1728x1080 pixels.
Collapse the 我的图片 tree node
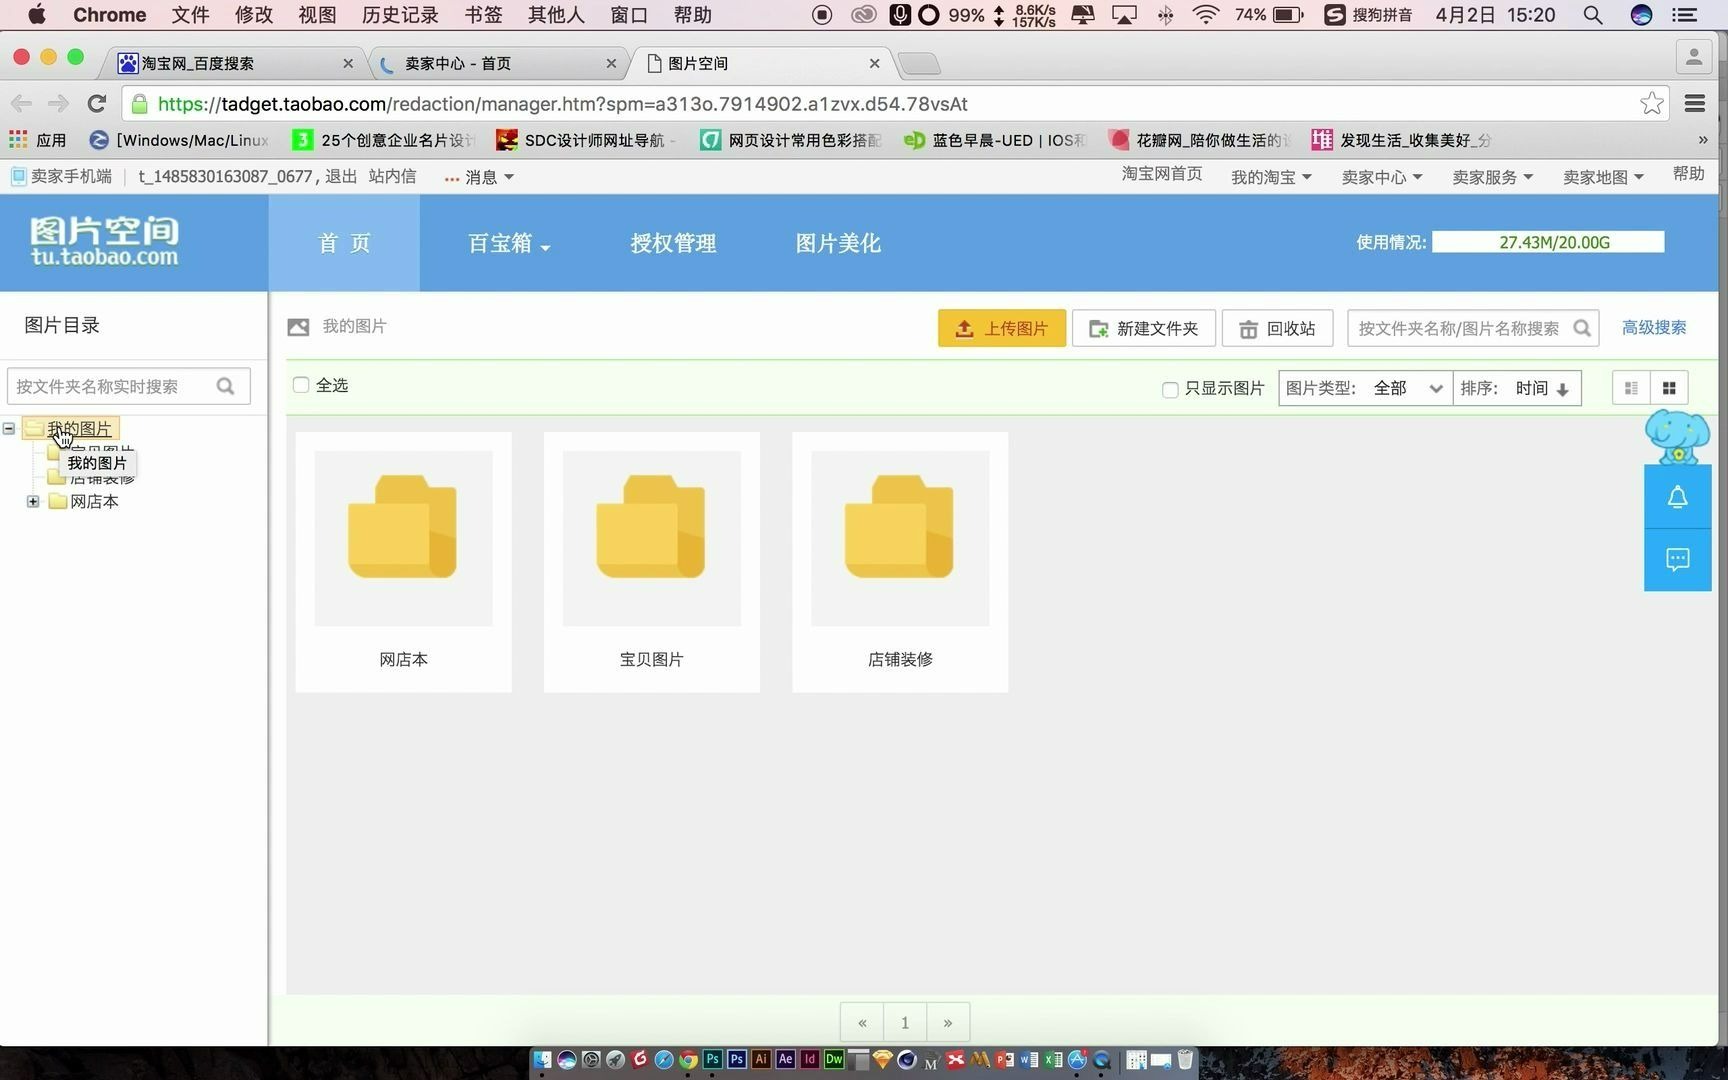[x=9, y=428]
